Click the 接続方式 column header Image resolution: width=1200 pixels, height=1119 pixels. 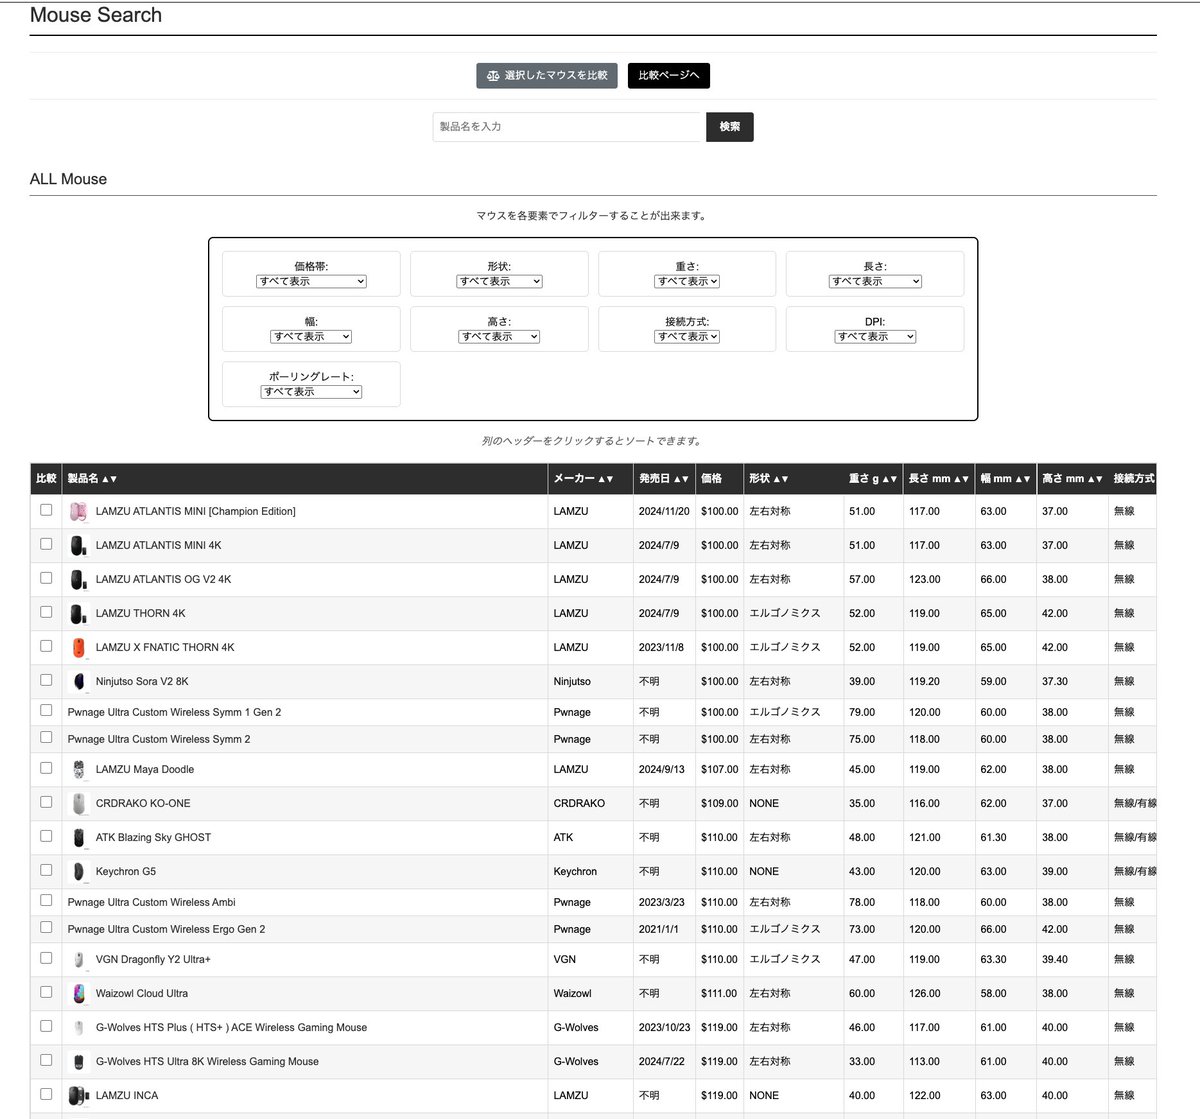click(x=1134, y=479)
